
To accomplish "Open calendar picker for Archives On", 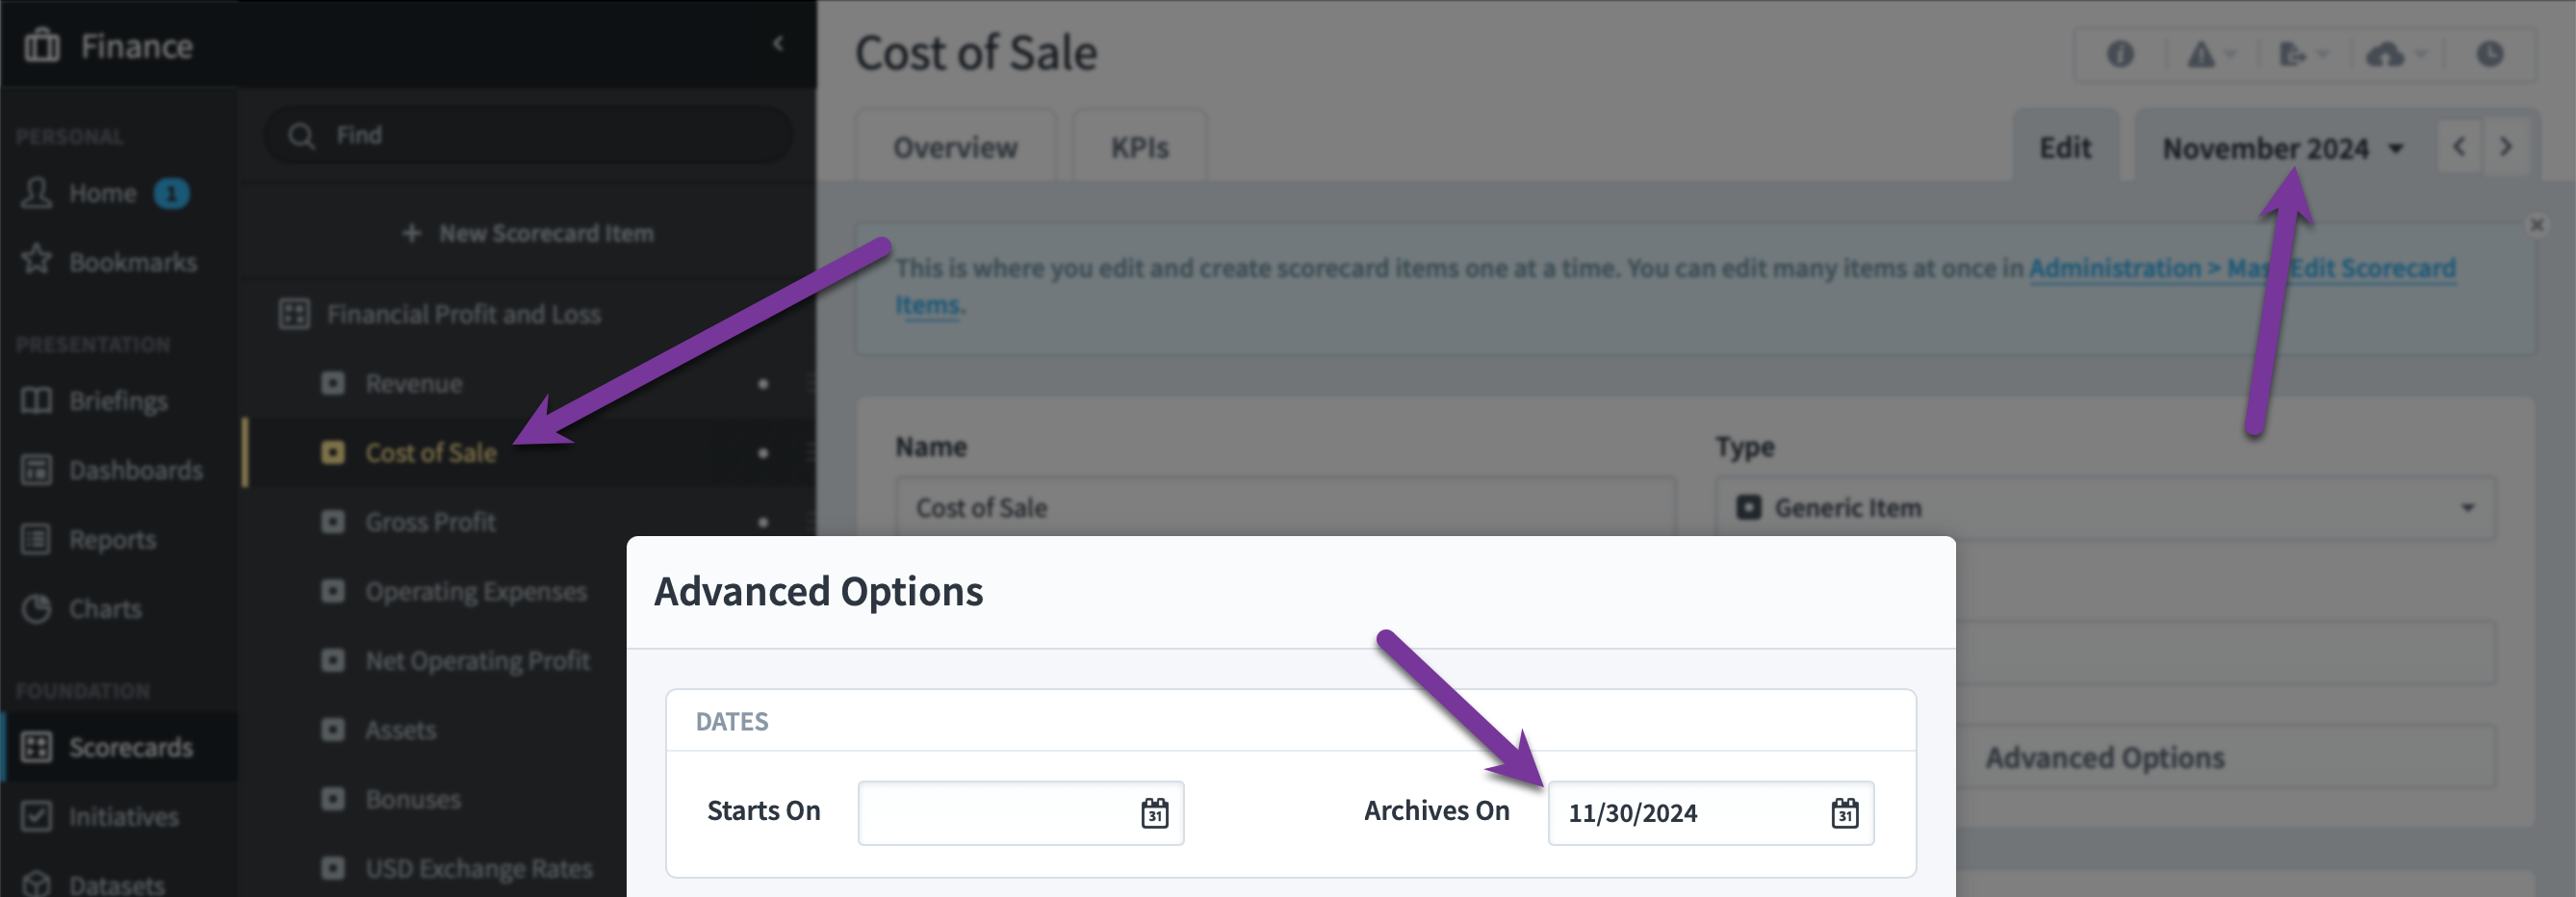I will coord(1844,813).
